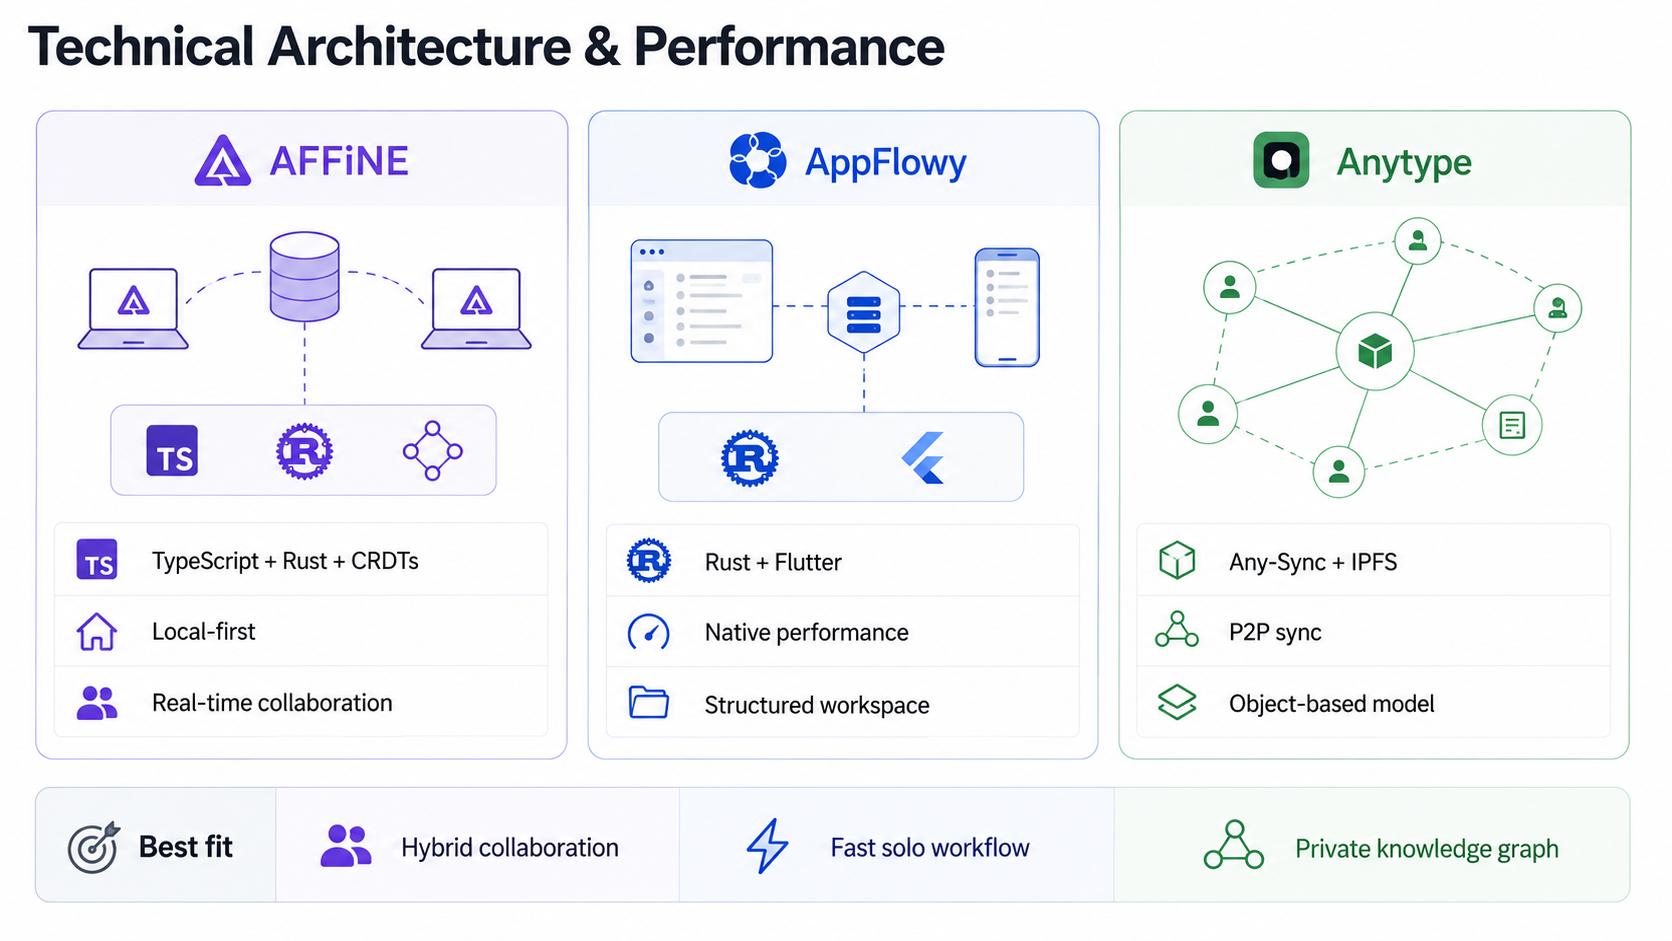Click the people icon beside Real-time collaboration
The width and height of the screenshot is (1672, 941).
click(97, 703)
